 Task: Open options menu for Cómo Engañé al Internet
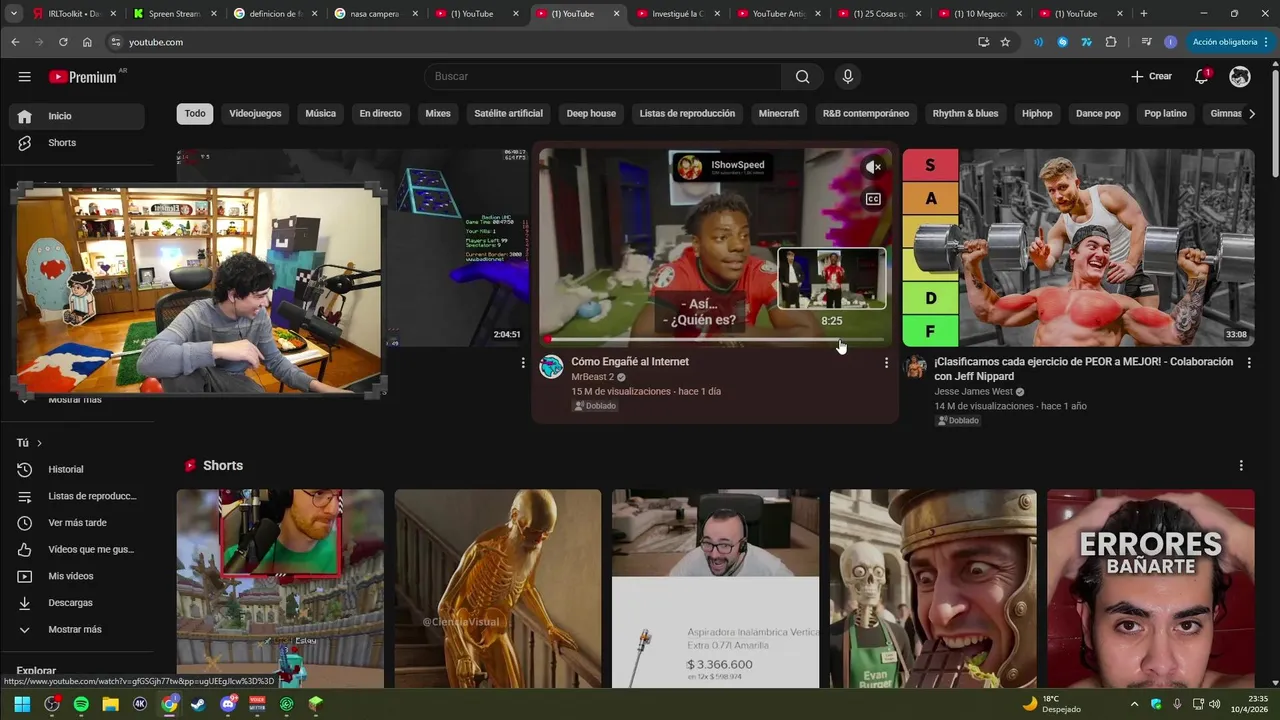(x=886, y=363)
